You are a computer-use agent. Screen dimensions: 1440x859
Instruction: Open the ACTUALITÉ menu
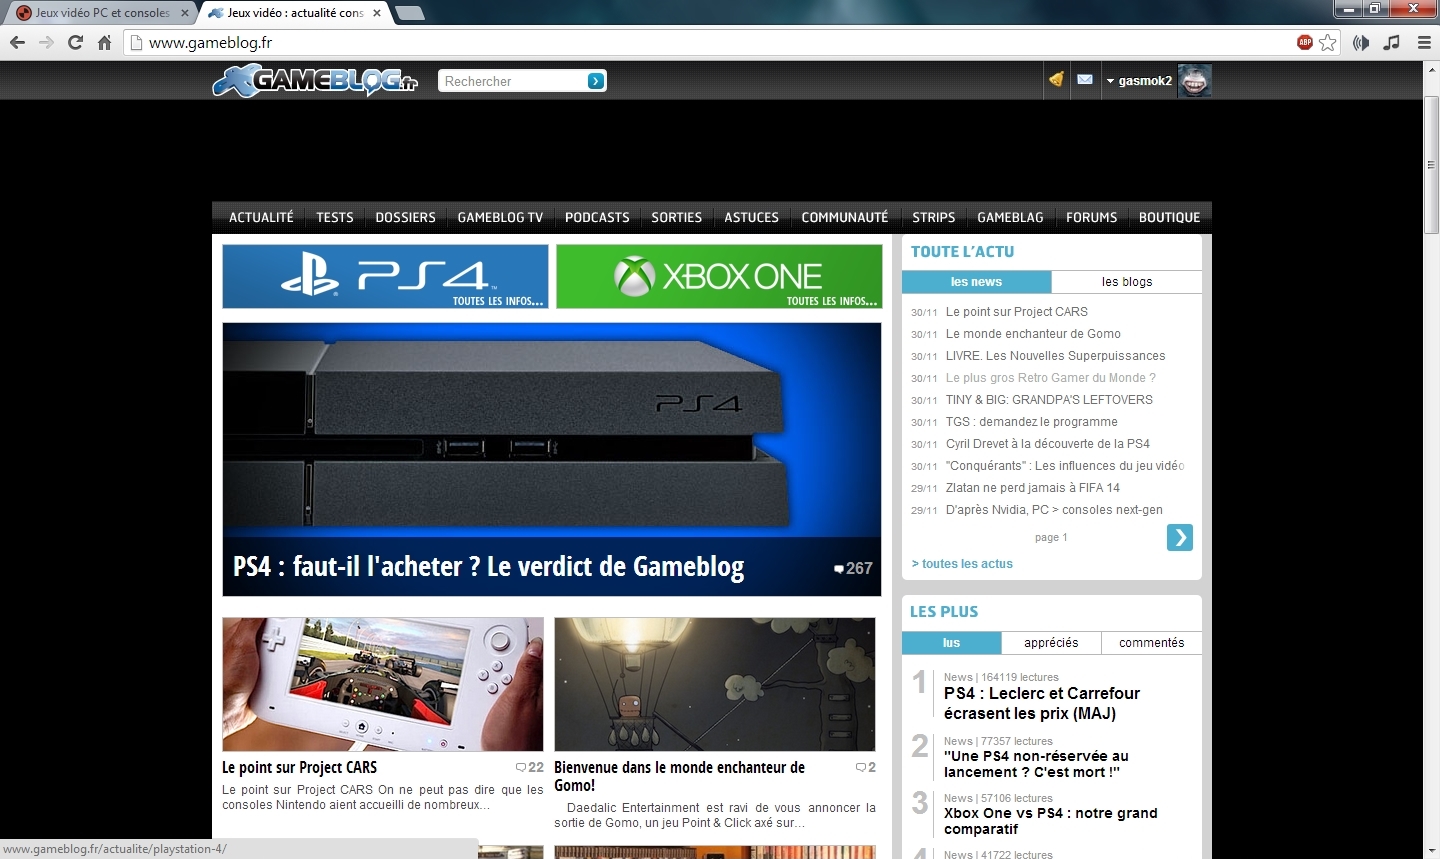pyautogui.click(x=261, y=217)
